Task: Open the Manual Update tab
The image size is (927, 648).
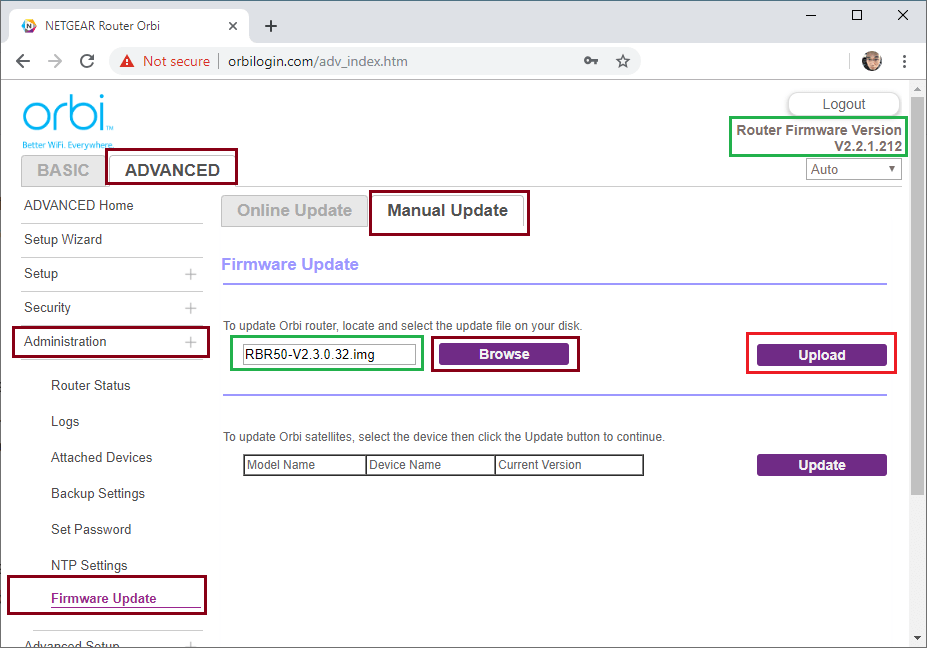Action: tap(448, 210)
